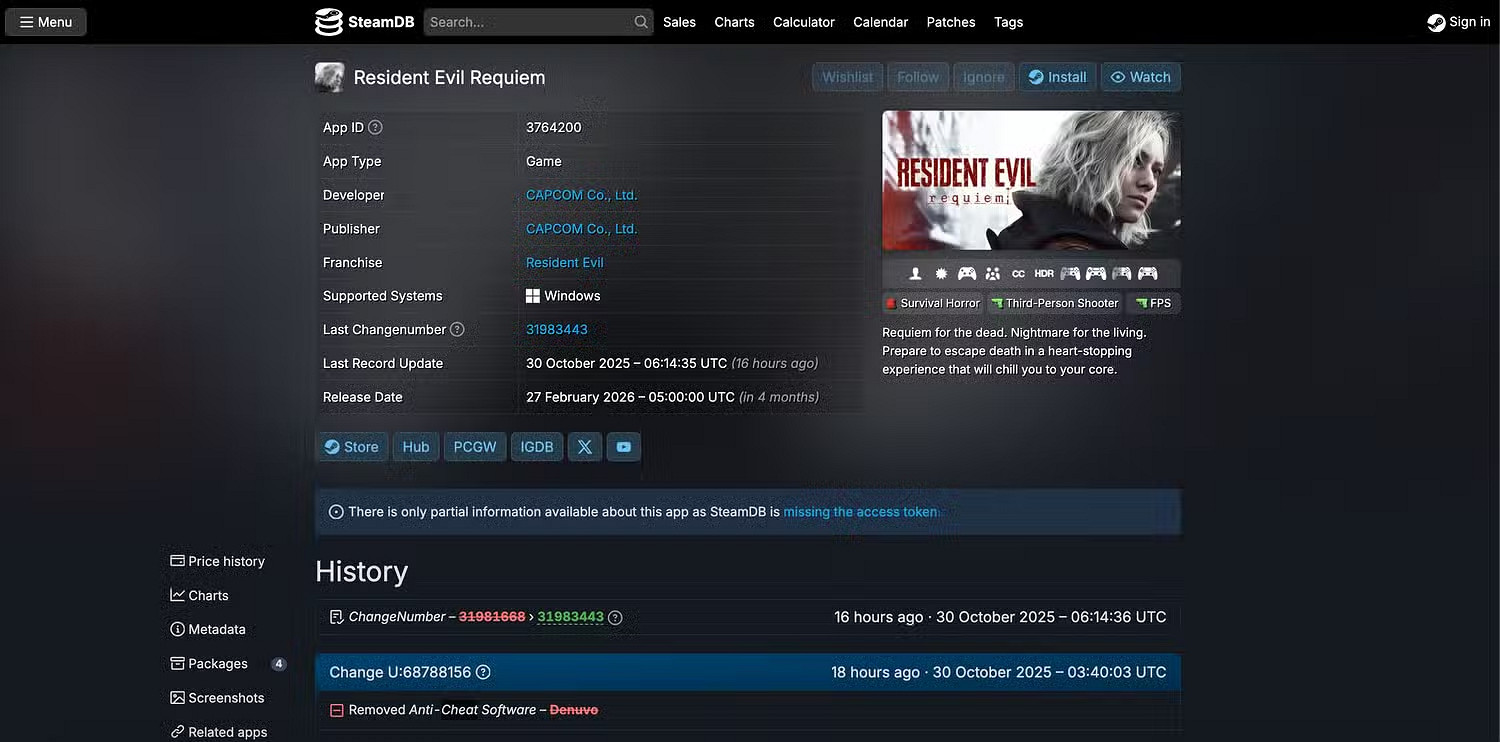The image size is (1500, 742).
Task: Click the Last Changenumber help icon
Action: (457, 329)
